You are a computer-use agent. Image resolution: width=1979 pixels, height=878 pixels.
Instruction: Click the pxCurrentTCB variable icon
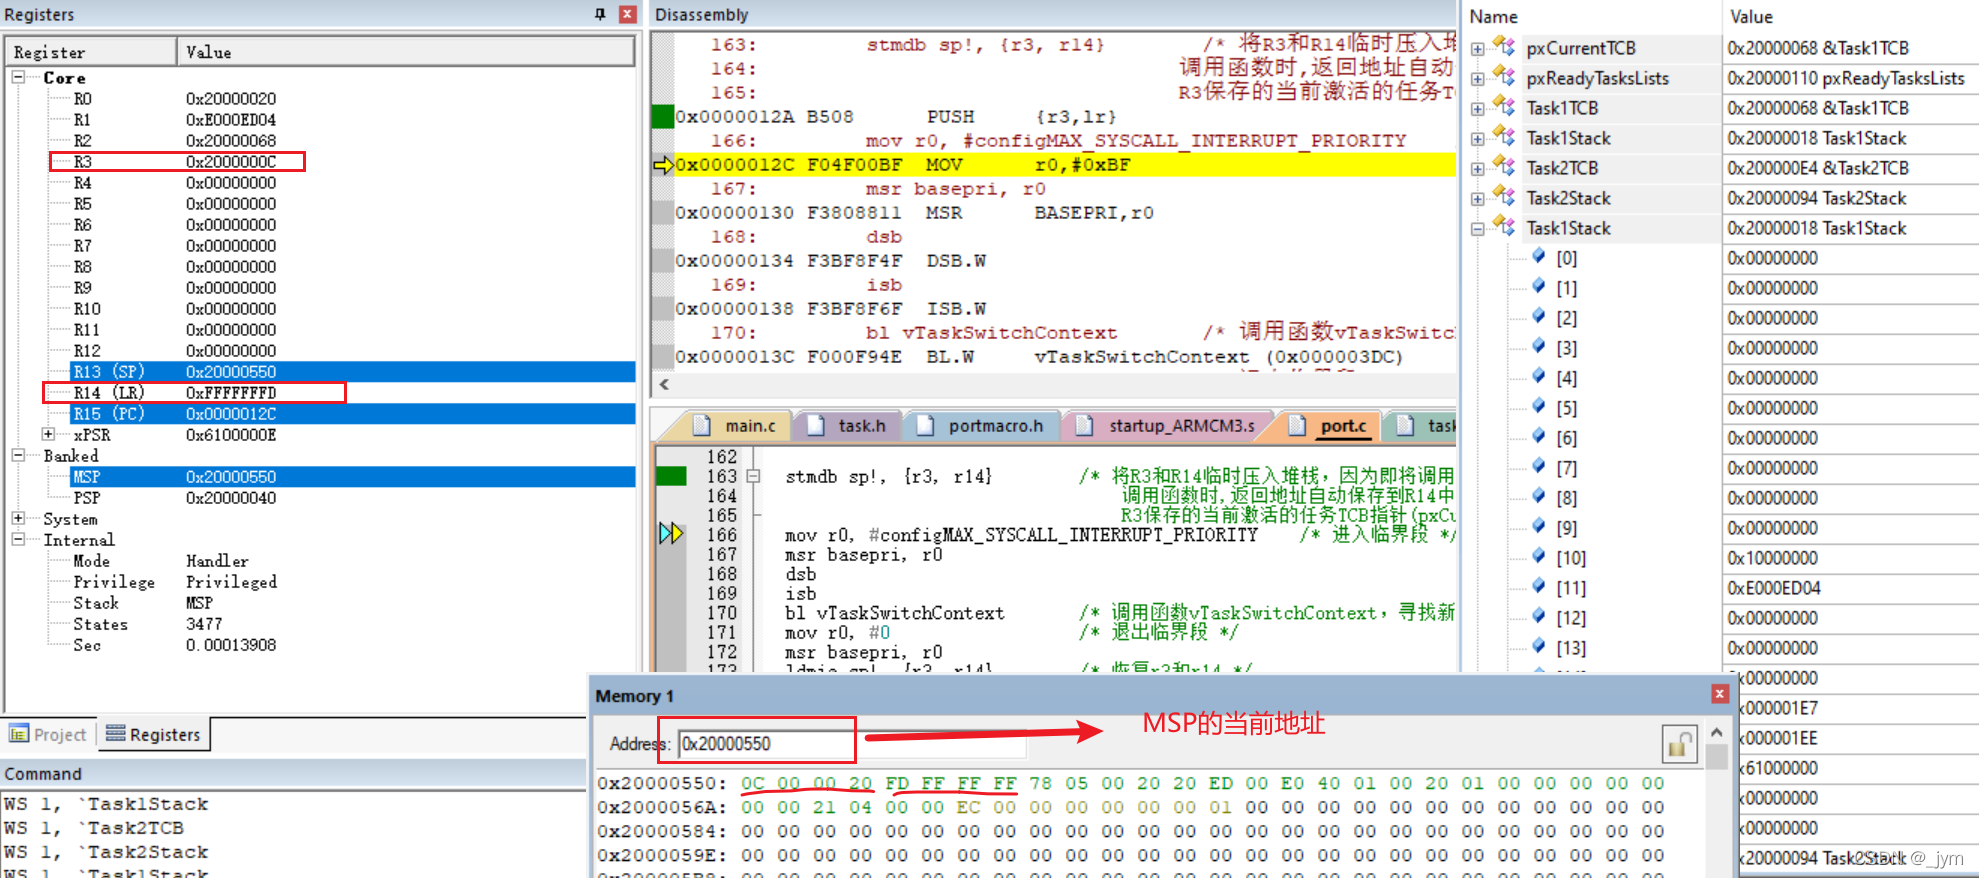1504,46
